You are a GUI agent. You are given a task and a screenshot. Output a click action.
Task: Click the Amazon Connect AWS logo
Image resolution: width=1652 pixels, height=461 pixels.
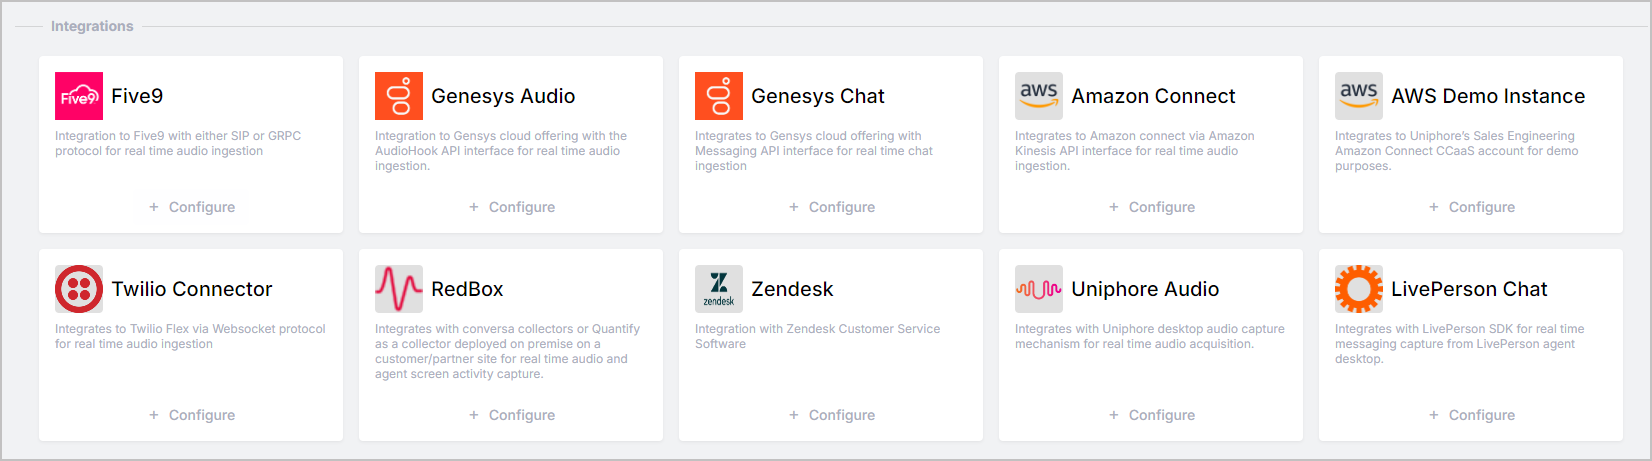(x=1039, y=96)
